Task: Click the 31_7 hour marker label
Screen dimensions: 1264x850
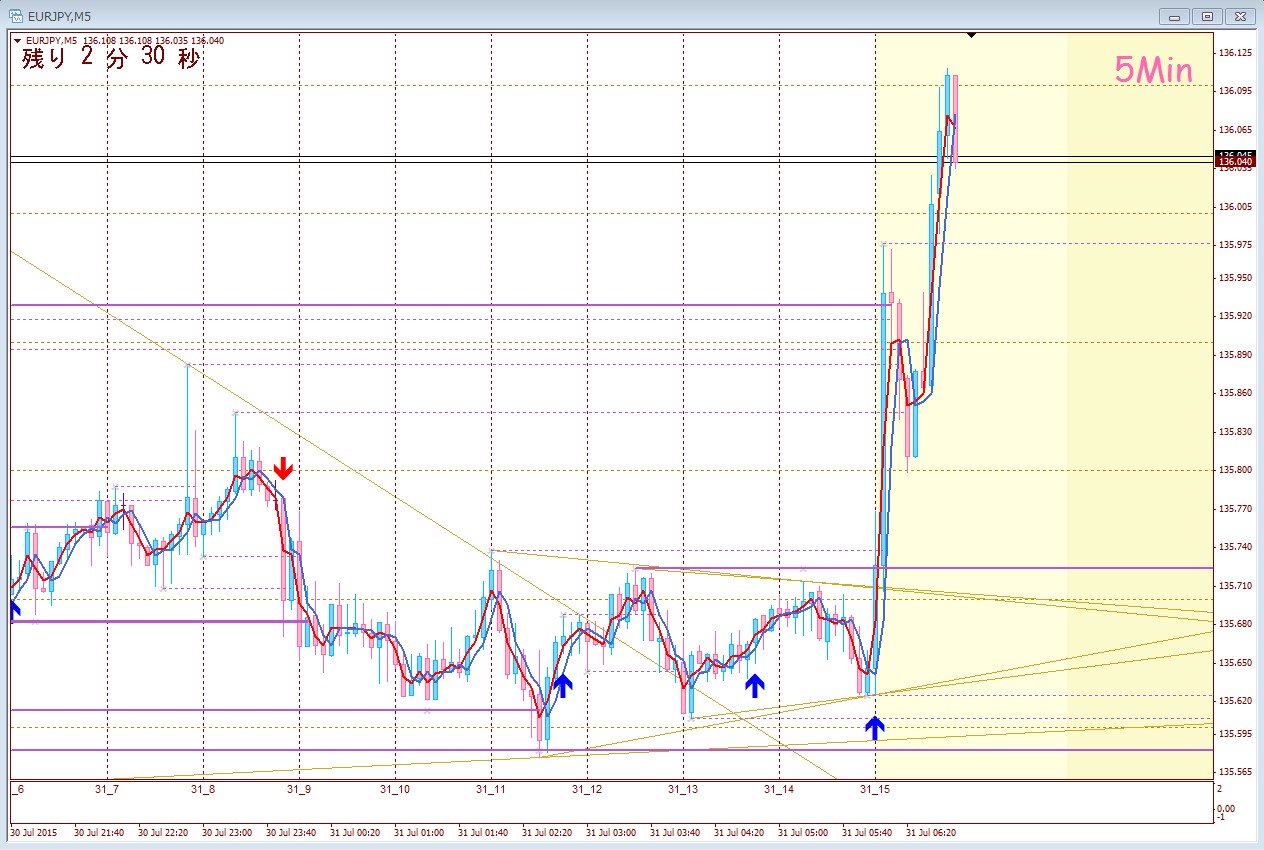Action: click(x=107, y=790)
